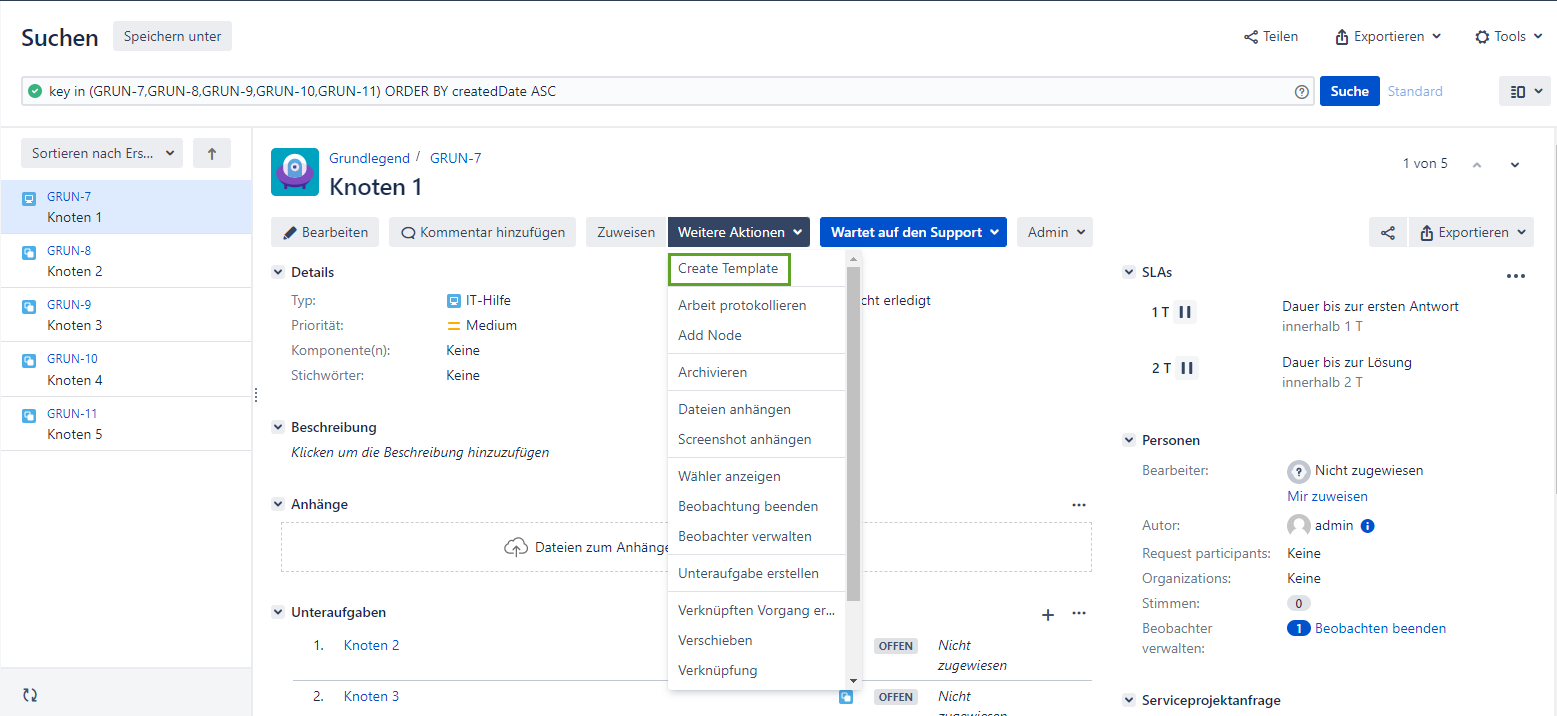Open the Anhänge three-dots options menu
Image resolution: width=1557 pixels, height=716 pixels.
click(1078, 505)
